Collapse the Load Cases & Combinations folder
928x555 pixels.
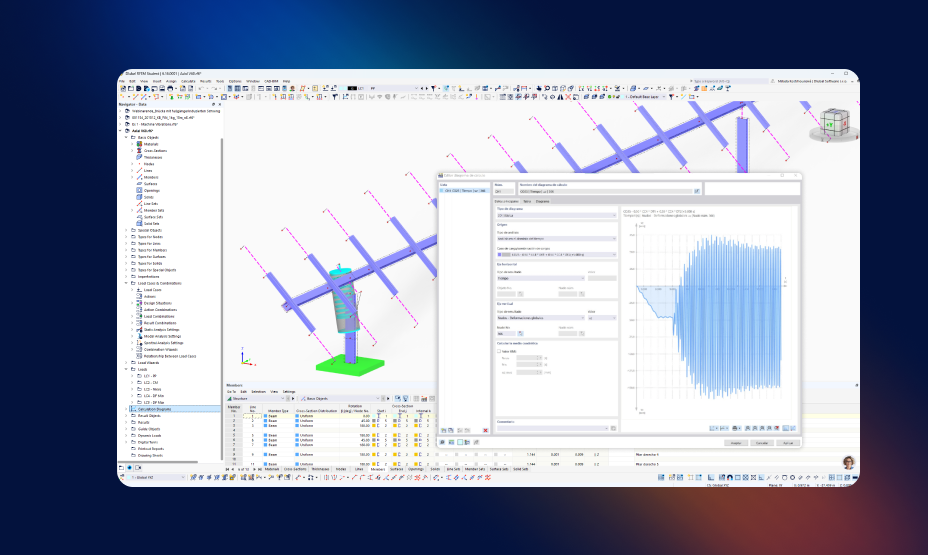126,283
